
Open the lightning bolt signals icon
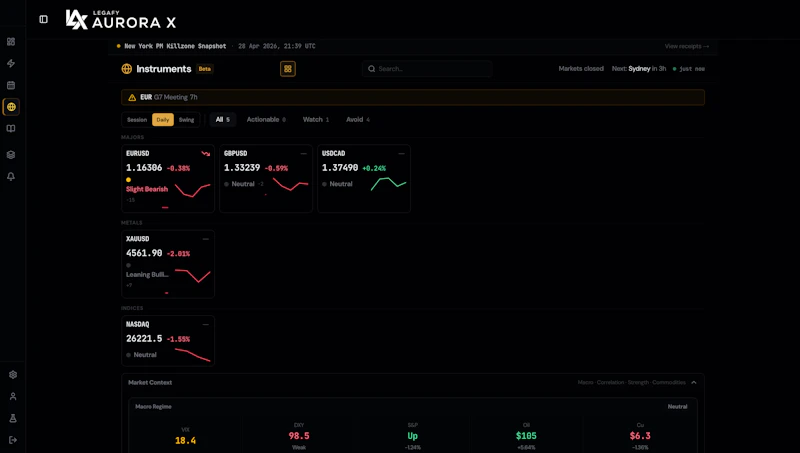pyautogui.click(x=11, y=63)
